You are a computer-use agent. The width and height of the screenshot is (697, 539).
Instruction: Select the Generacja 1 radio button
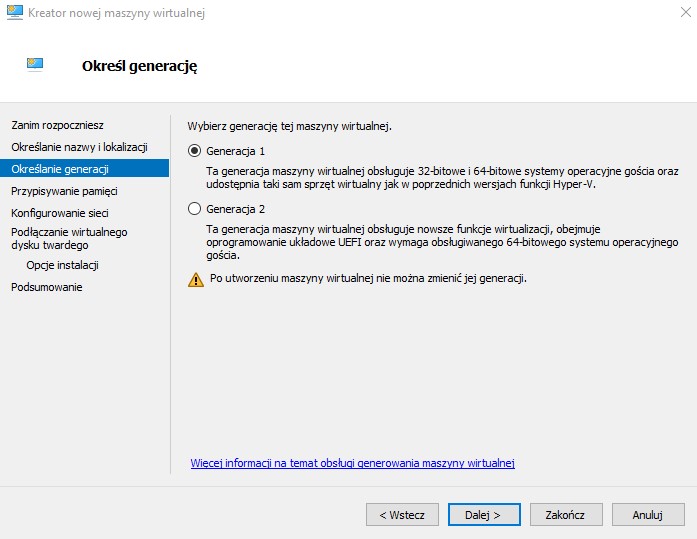click(x=194, y=151)
